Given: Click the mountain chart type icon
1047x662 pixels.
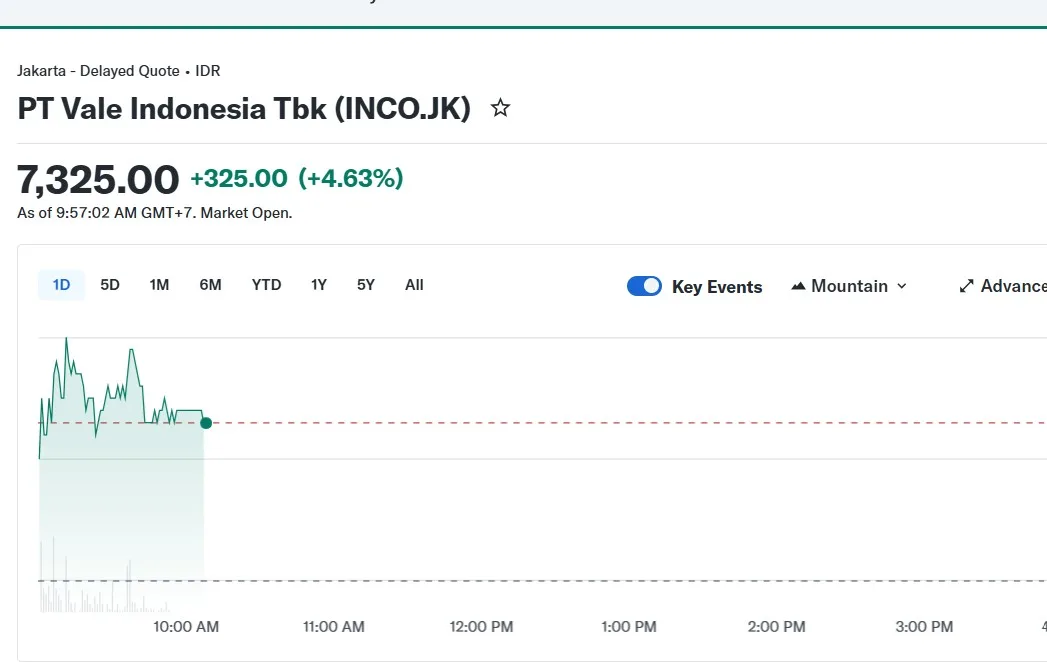Looking at the screenshot, I should (x=798, y=286).
